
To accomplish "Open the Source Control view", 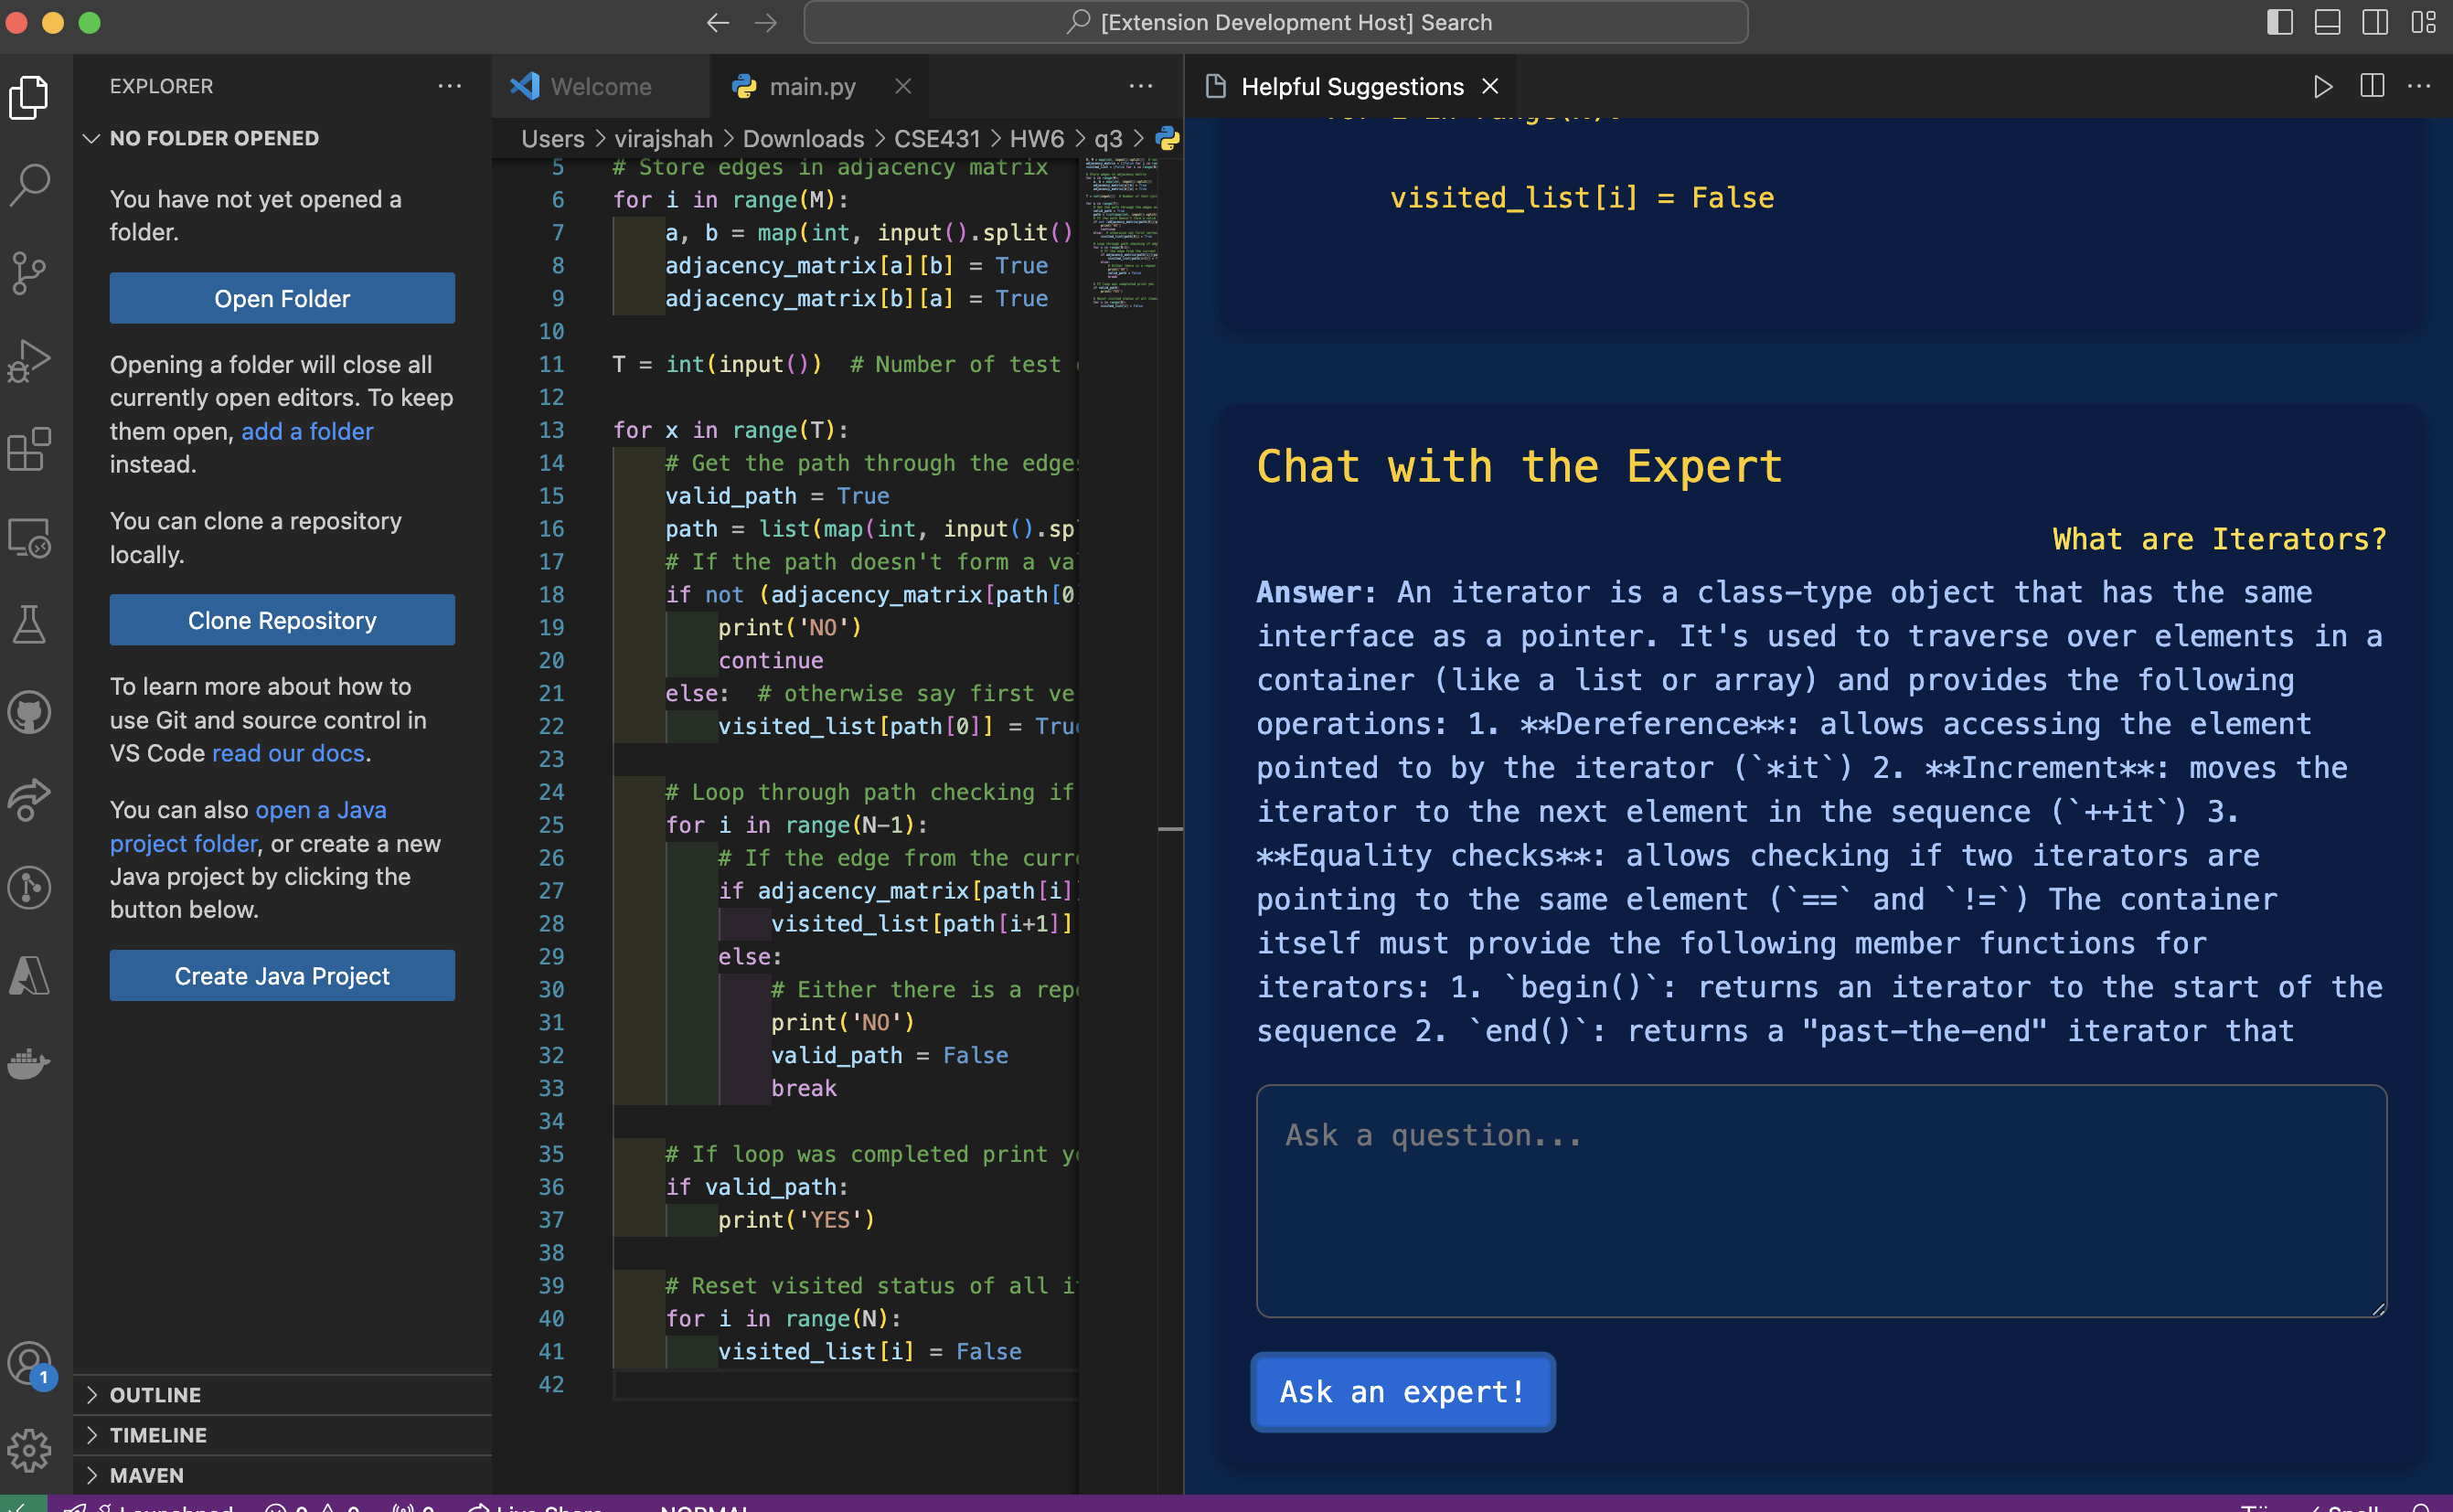I will (x=30, y=272).
